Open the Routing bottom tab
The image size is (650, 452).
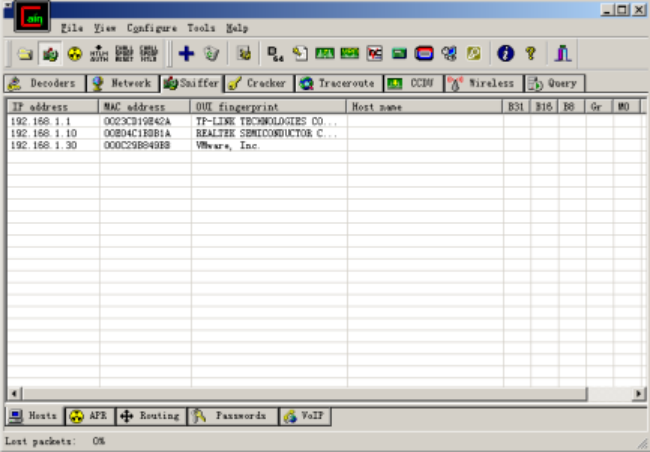(x=151, y=416)
